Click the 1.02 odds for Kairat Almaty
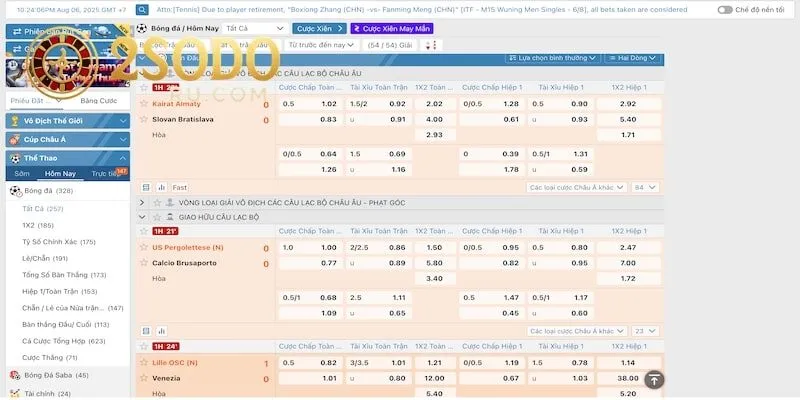Image resolution: width=800 pixels, height=400 pixels. point(328,104)
